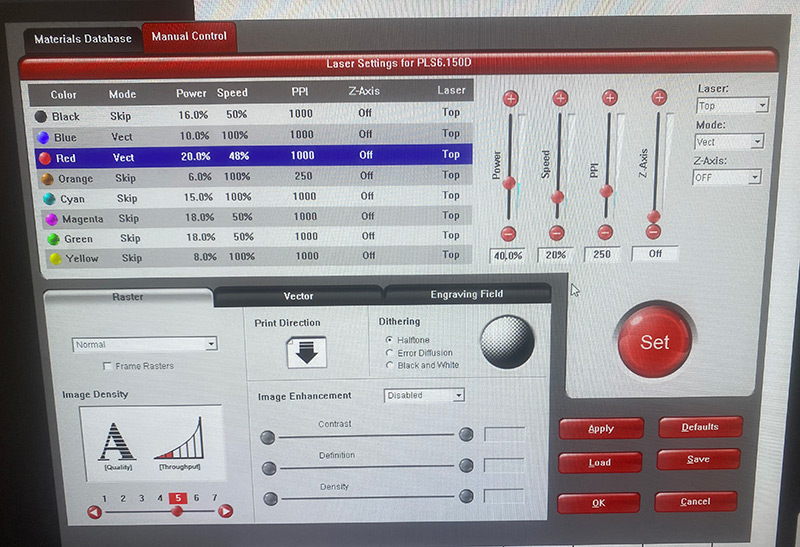Click the Power vertical slider handle
The height and width of the screenshot is (547, 800).
pos(509,183)
